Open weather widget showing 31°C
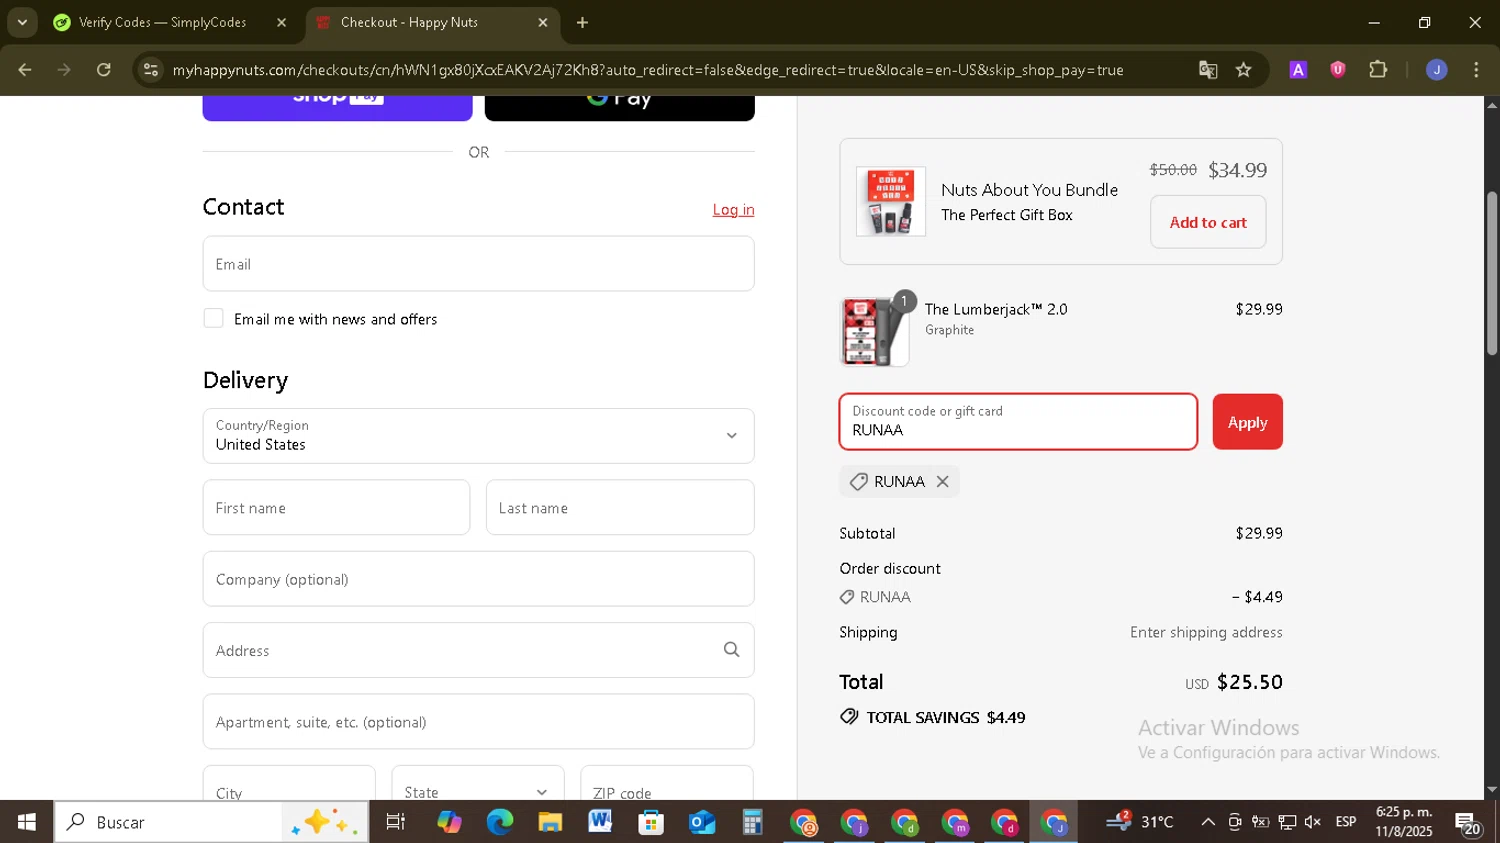Viewport: 1500px width, 843px height. tap(1140, 822)
